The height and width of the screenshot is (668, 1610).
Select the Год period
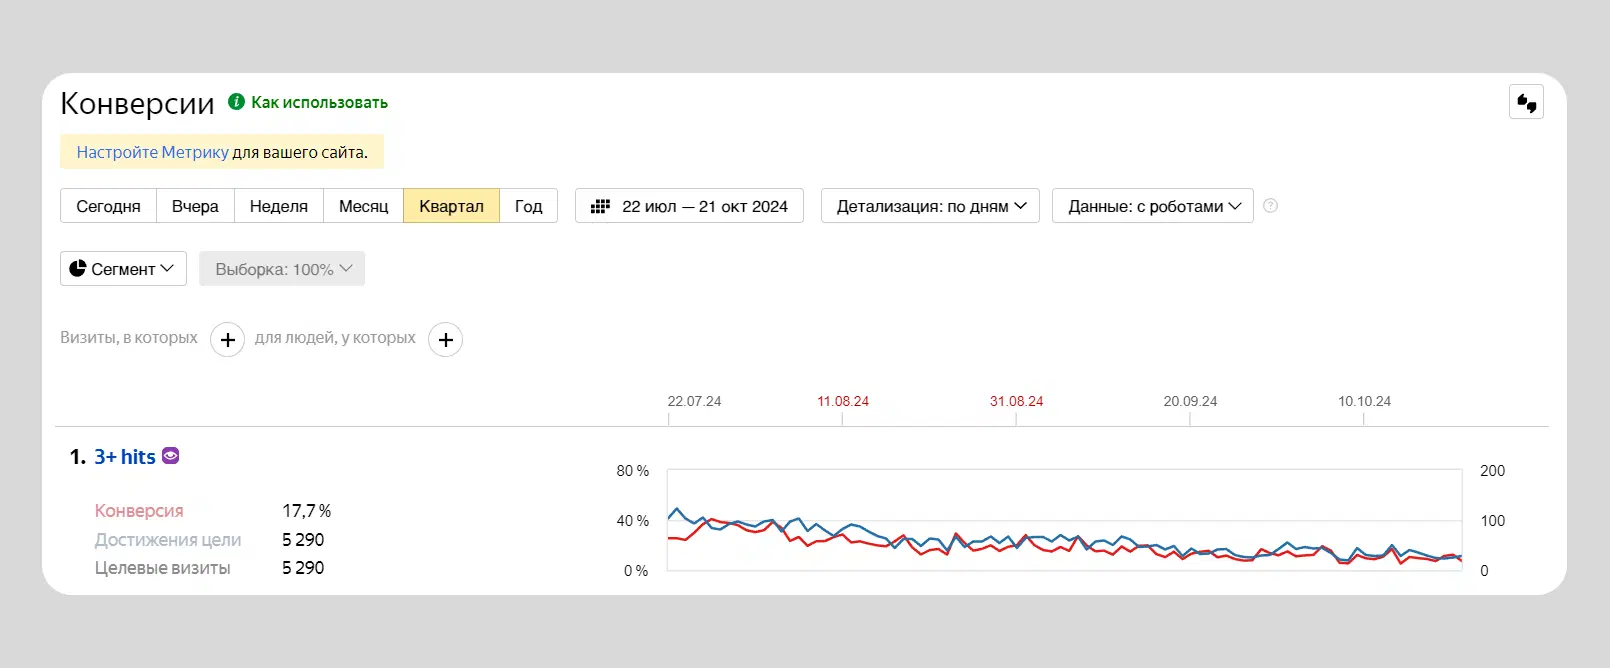(528, 206)
